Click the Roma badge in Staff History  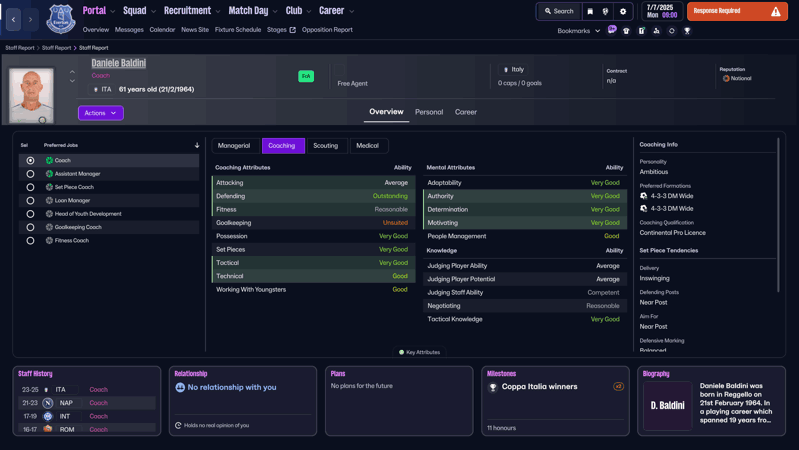pos(48,429)
